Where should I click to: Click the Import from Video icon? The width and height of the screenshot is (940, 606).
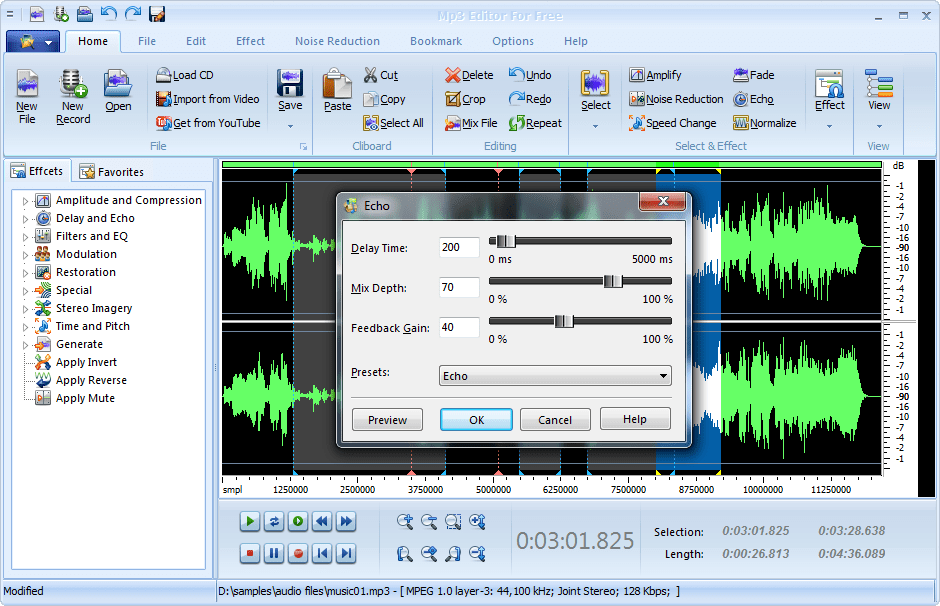164,99
